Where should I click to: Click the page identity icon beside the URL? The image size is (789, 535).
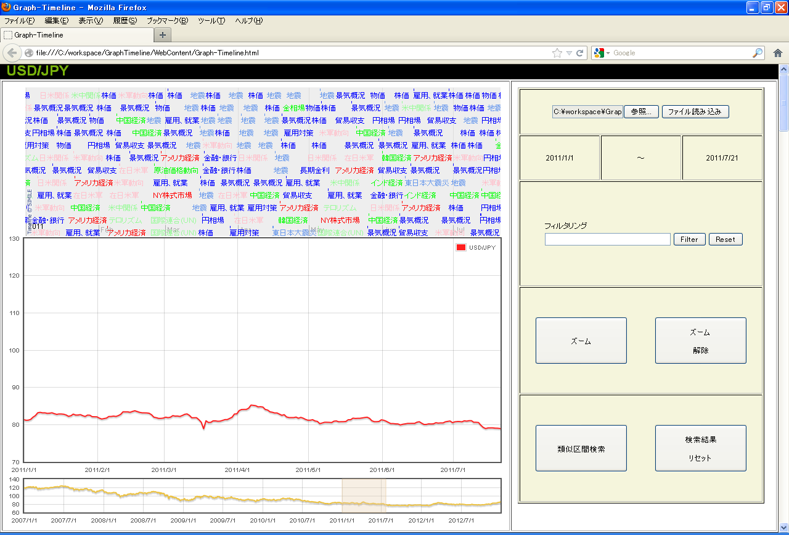click(29, 53)
